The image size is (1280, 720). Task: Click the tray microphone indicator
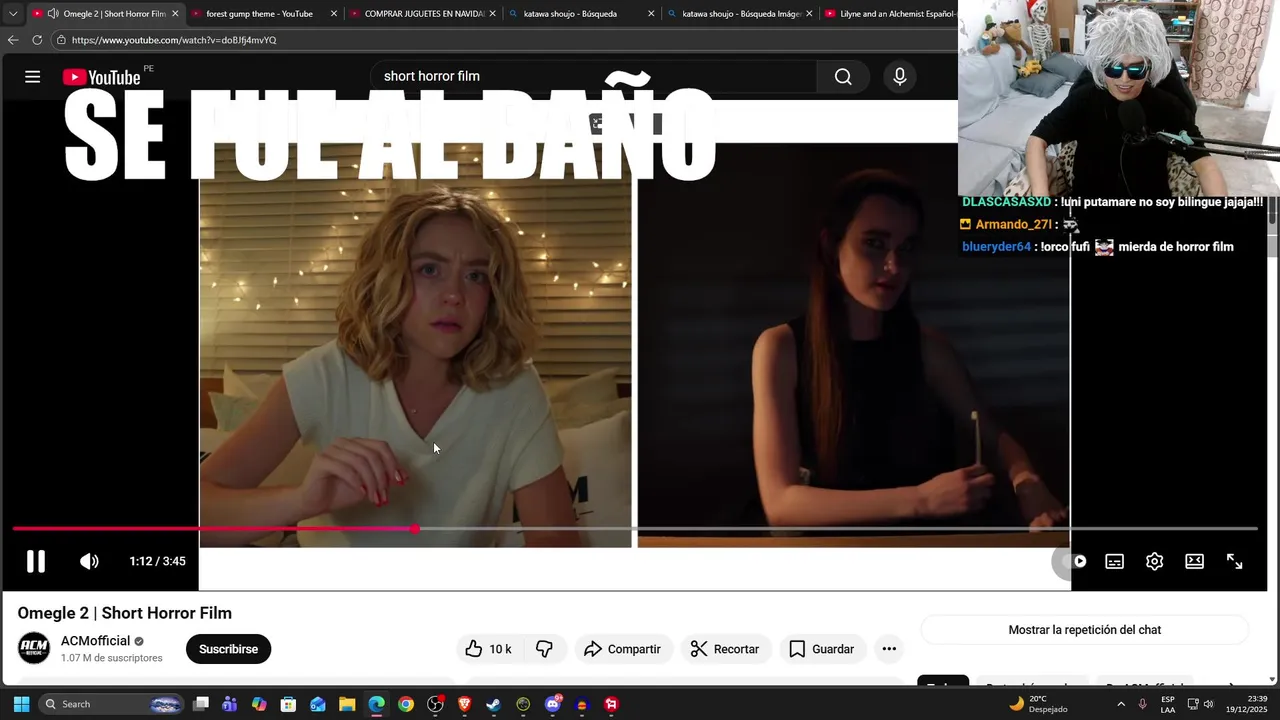[x=1142, y=704]
